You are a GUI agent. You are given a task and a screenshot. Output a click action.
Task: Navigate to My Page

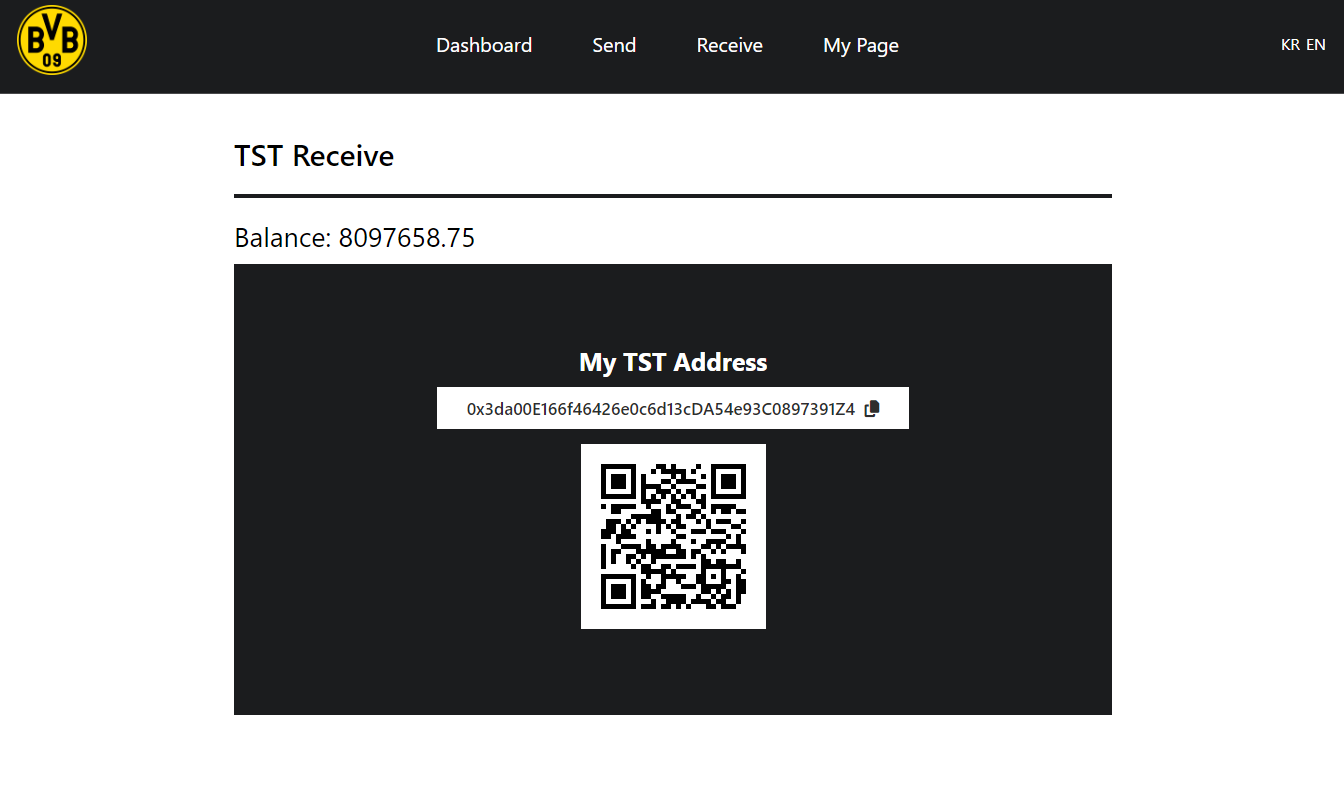click(x=861, y=46)
